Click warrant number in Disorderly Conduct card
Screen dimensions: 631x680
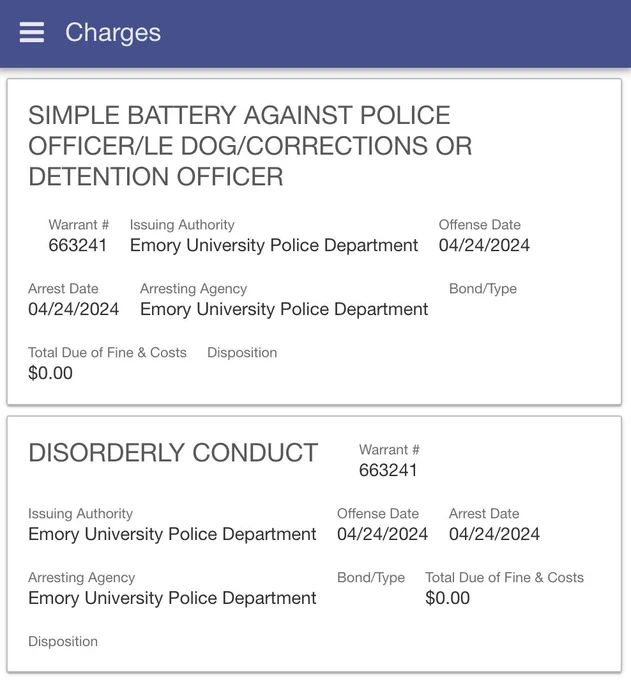[x=388, y=470]
